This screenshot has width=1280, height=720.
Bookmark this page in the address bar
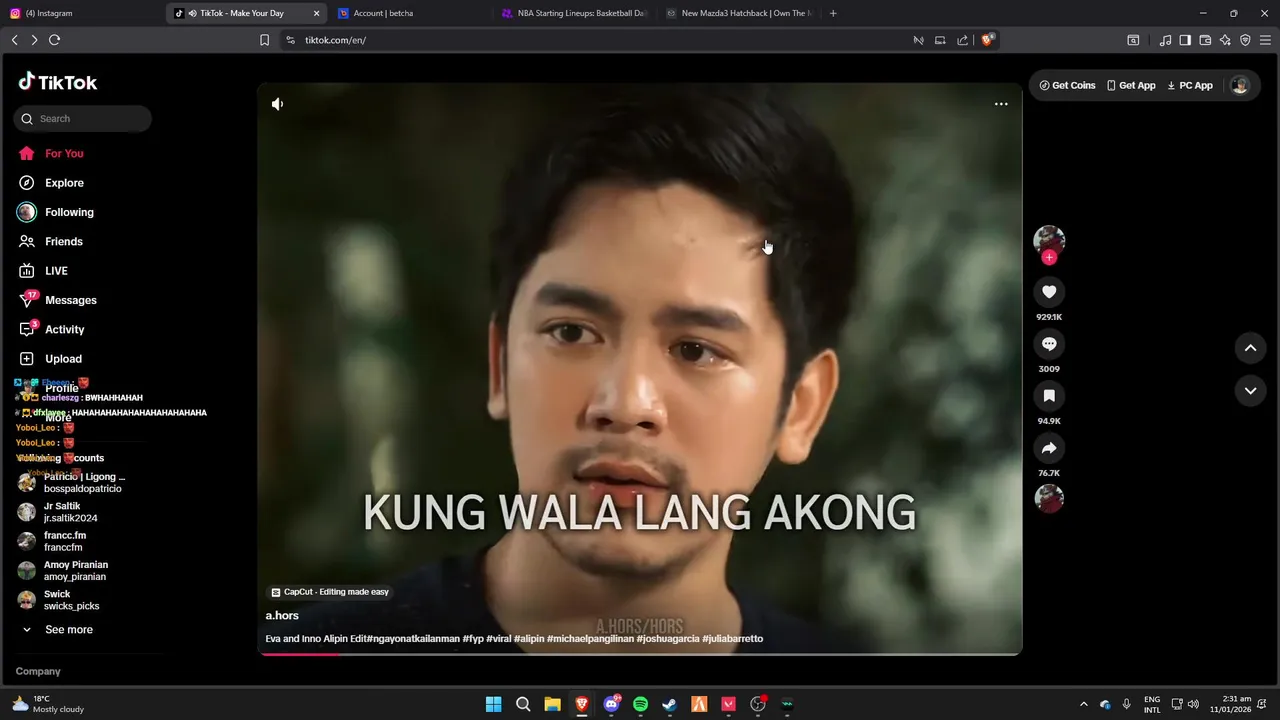264,40
